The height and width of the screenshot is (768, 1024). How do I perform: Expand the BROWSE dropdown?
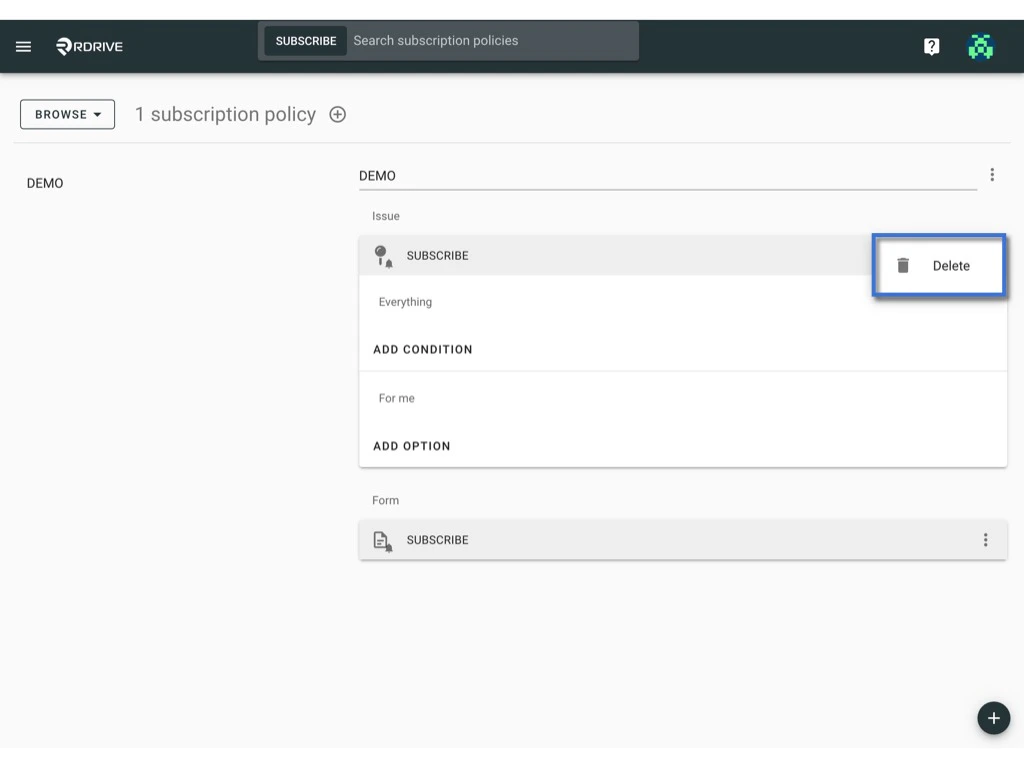point(67,114)
